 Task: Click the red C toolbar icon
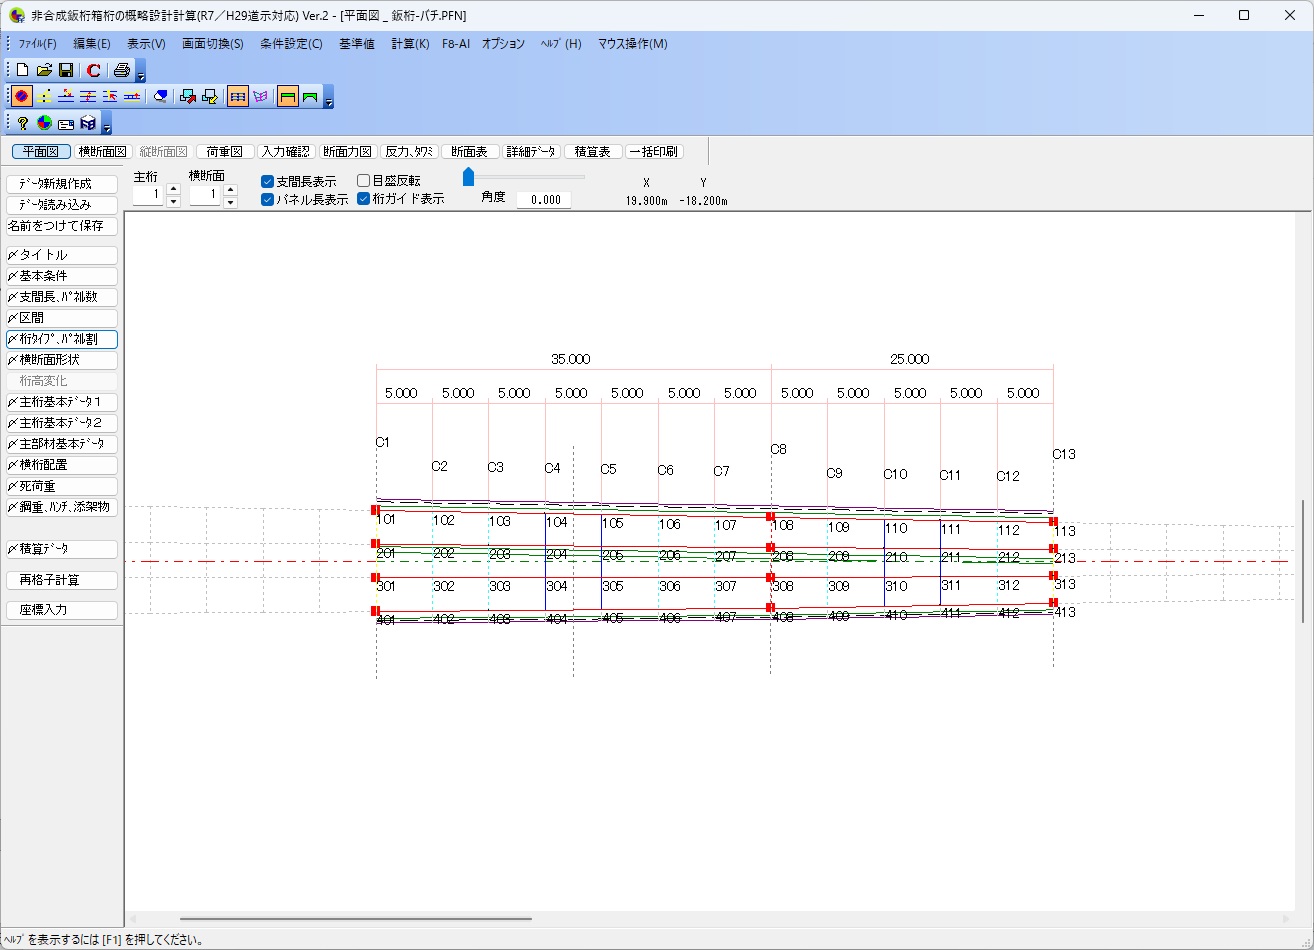click(93, 70)
